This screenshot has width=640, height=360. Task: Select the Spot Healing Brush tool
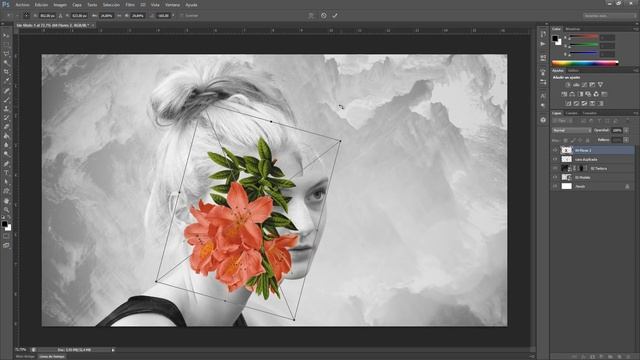[6, 90]
